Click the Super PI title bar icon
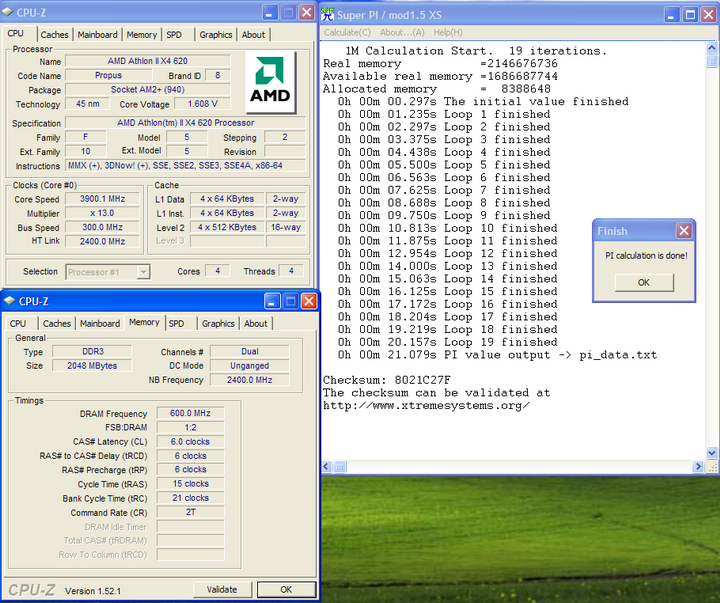The height and width of the screenshot is (603, 720). tap(327, 14)
